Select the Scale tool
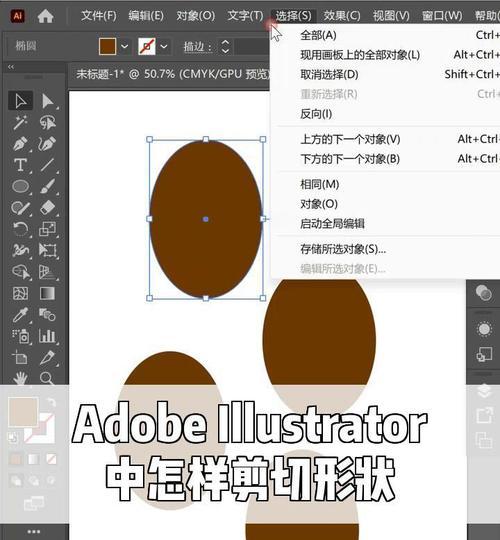The image size is (500, 540). [x=47, y=229]
